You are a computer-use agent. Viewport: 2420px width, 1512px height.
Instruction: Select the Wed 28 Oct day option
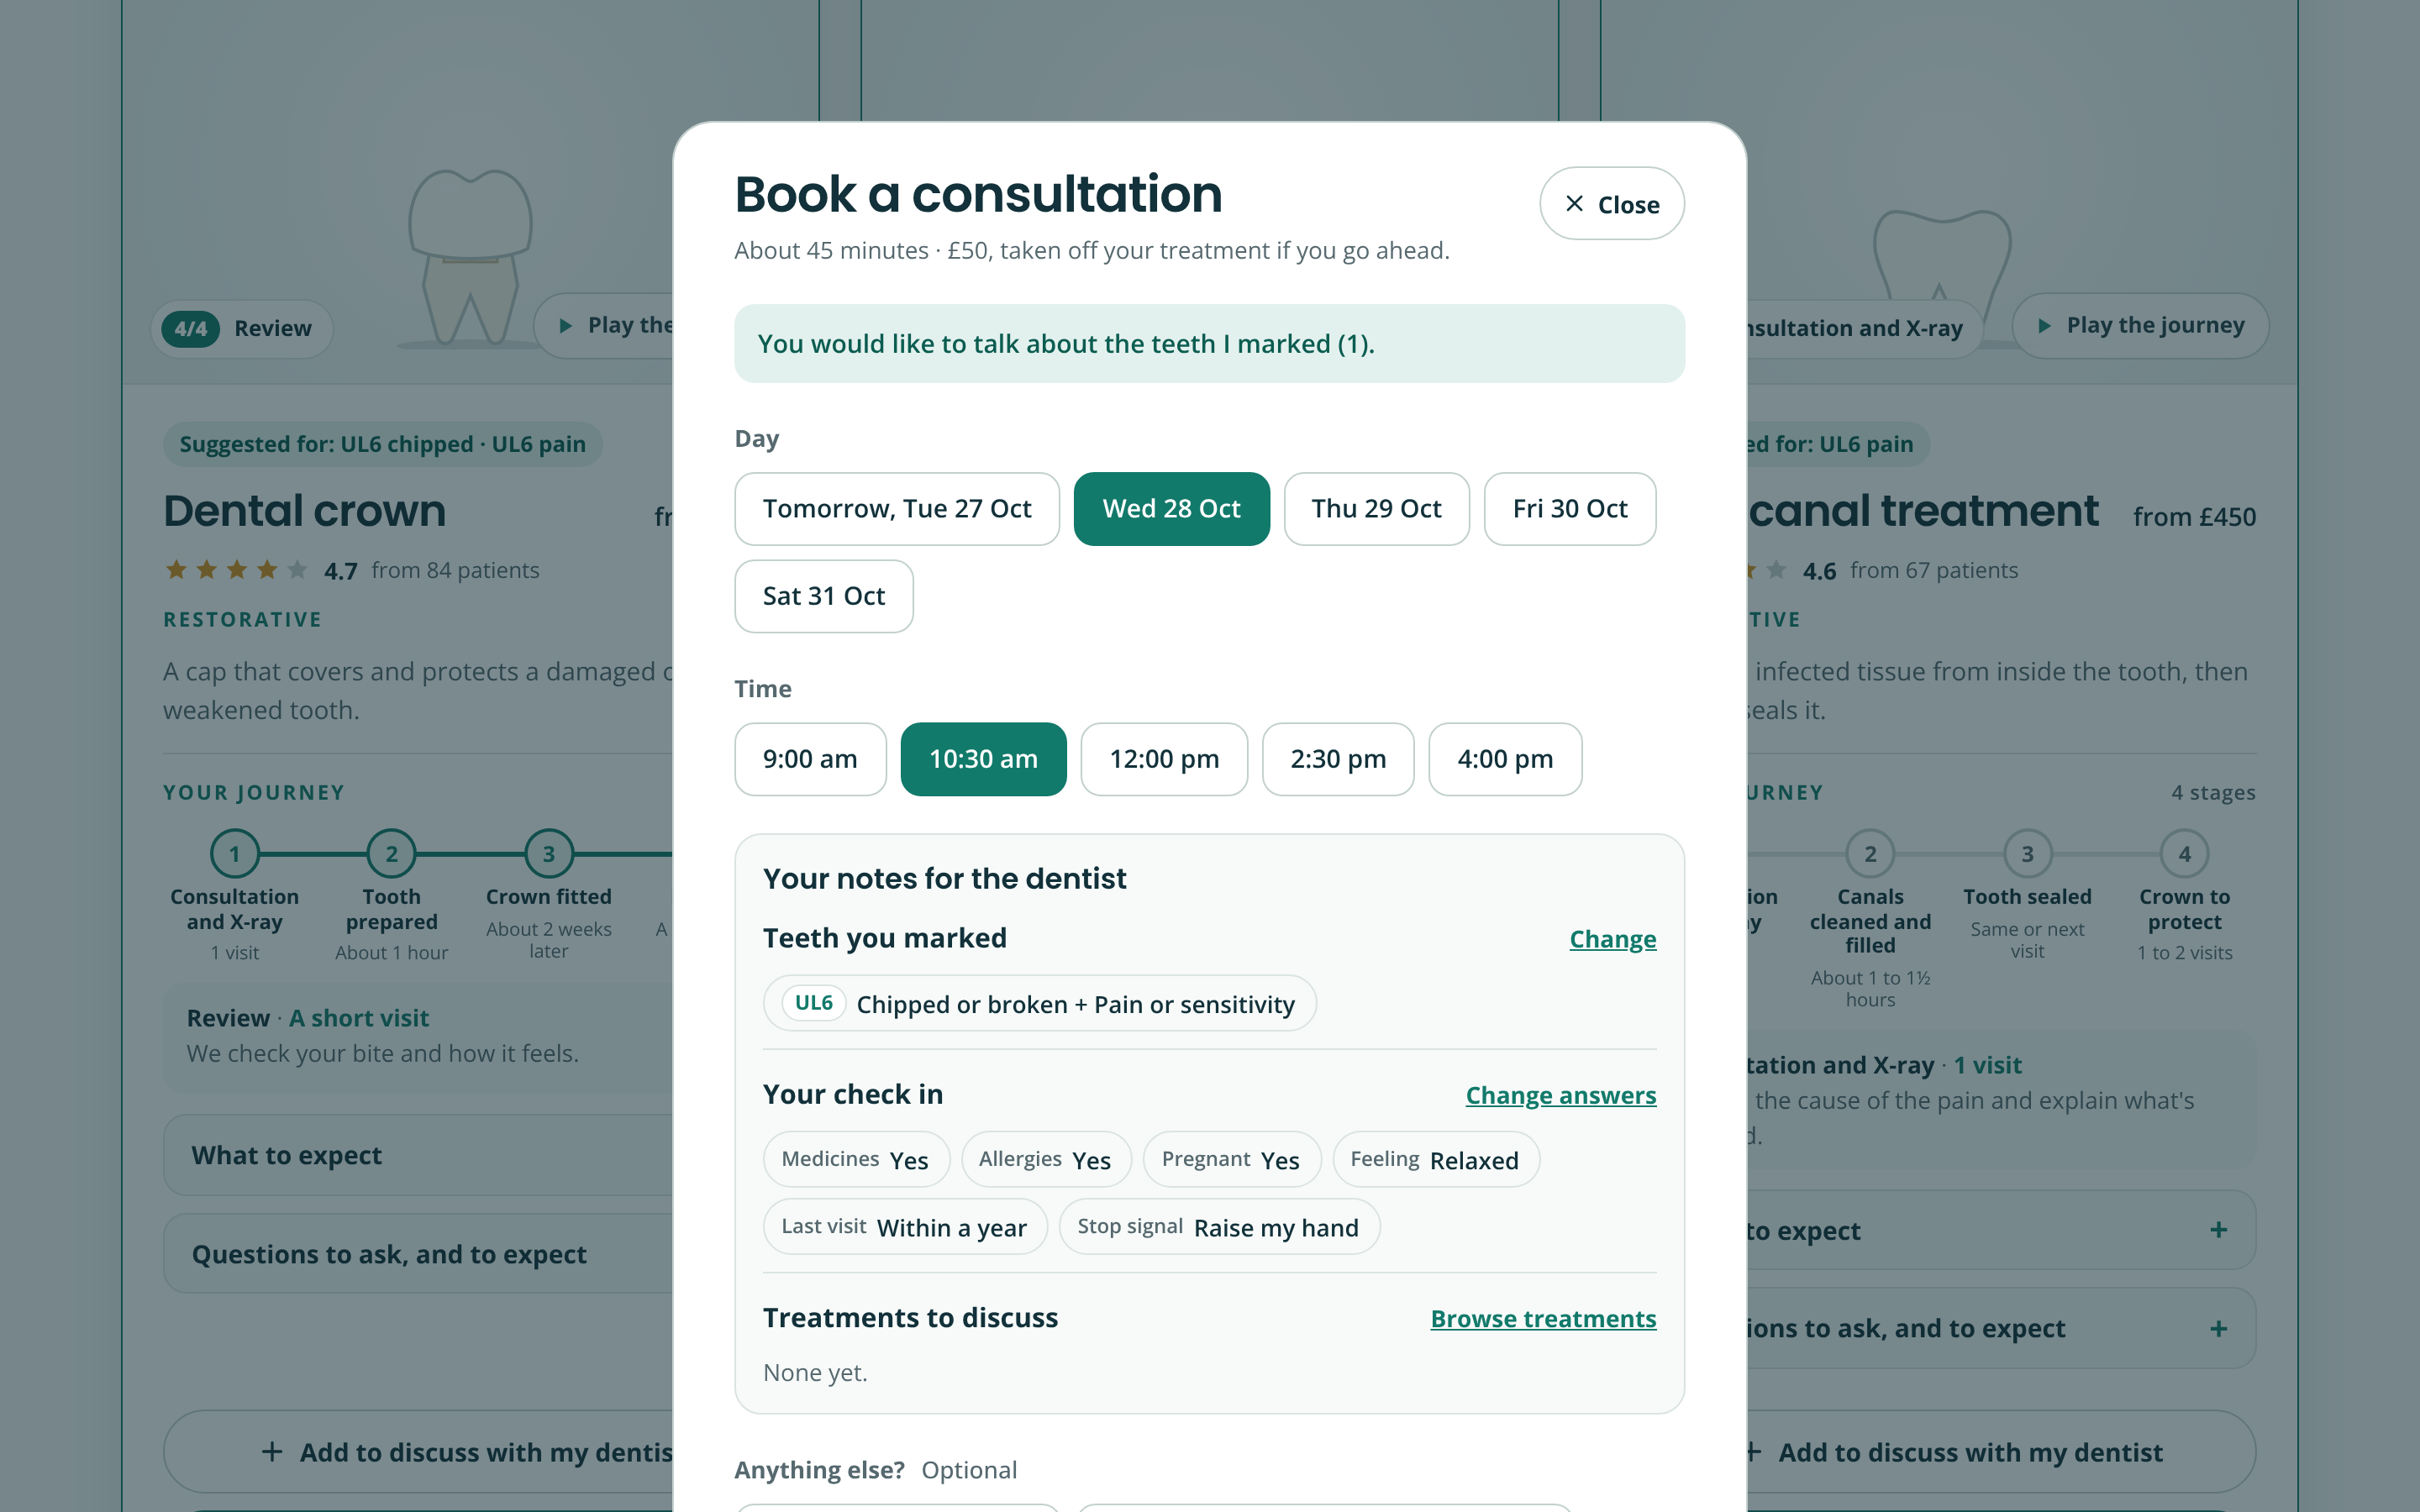click(x=1171, y=509)
